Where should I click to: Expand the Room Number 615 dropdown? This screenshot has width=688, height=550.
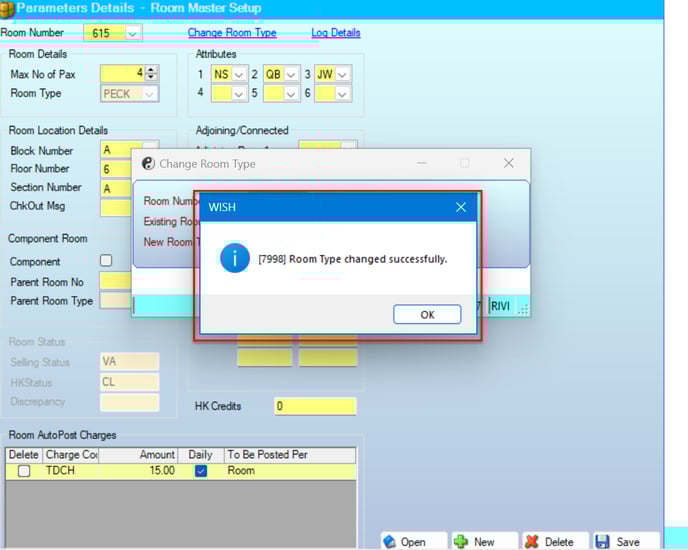133,33
